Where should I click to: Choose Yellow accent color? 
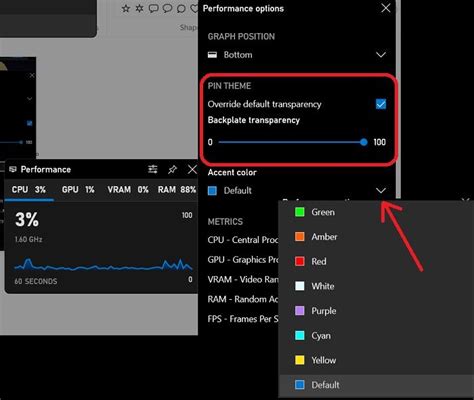376,360
